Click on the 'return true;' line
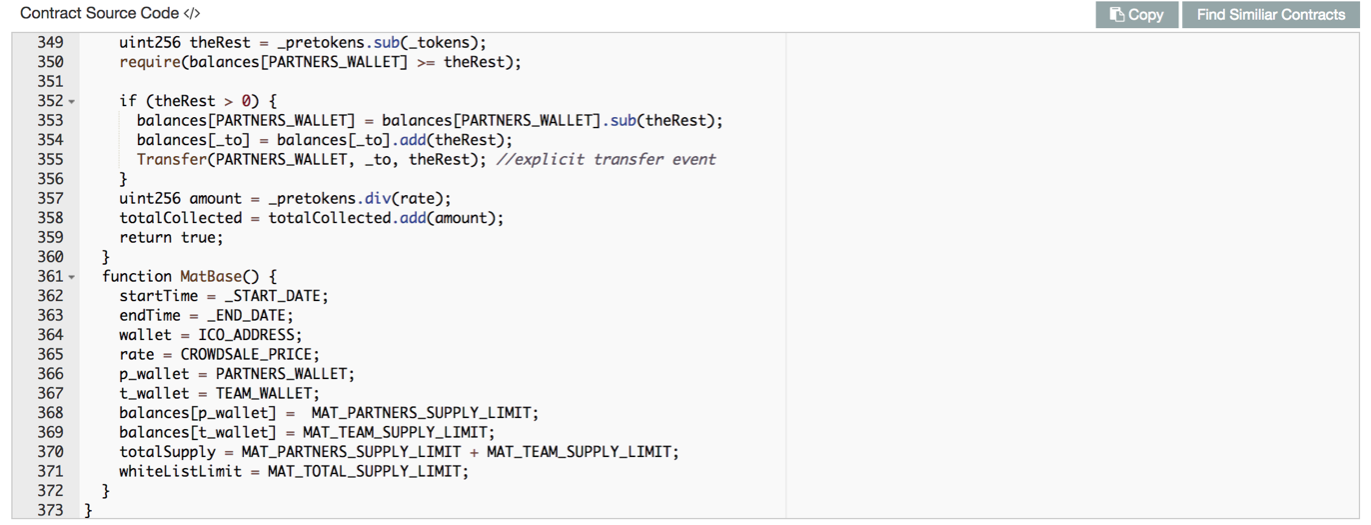 [171, 237]
